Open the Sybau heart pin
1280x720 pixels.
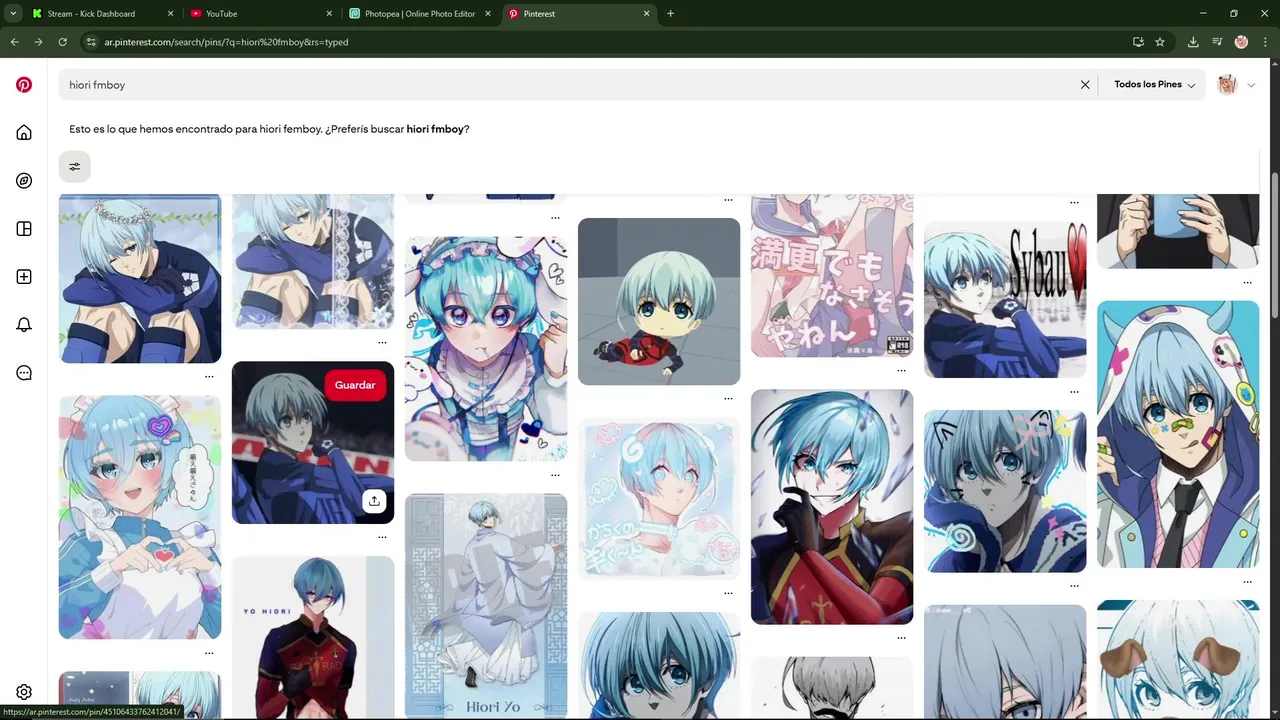click(x=1005, y=300)
